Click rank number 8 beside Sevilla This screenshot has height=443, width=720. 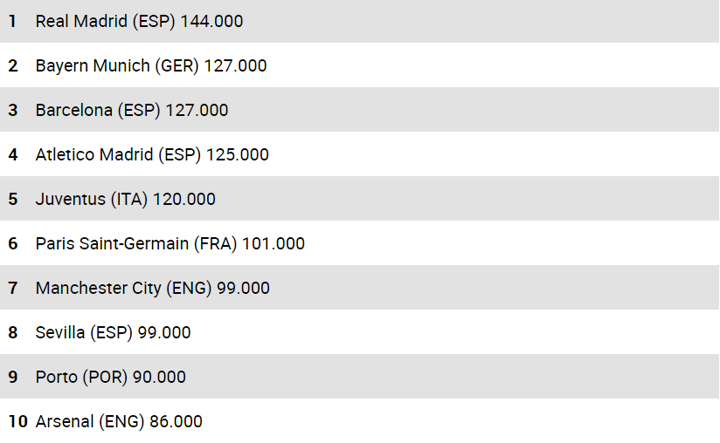tap(13, 332)
